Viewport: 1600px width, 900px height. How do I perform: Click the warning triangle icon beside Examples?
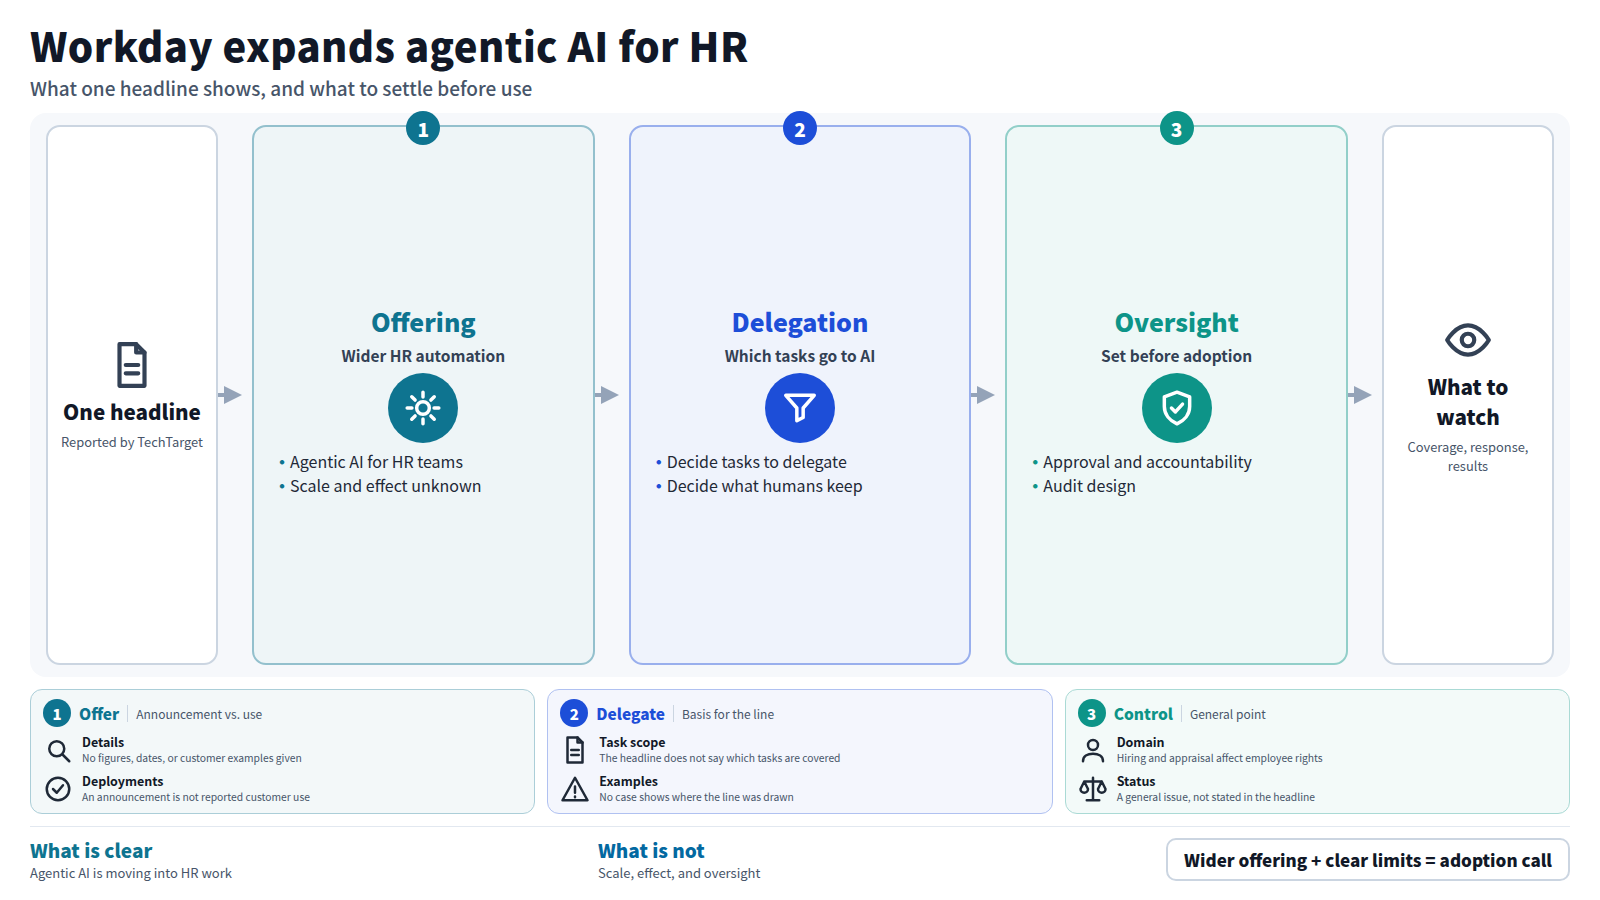click(575, 789)
